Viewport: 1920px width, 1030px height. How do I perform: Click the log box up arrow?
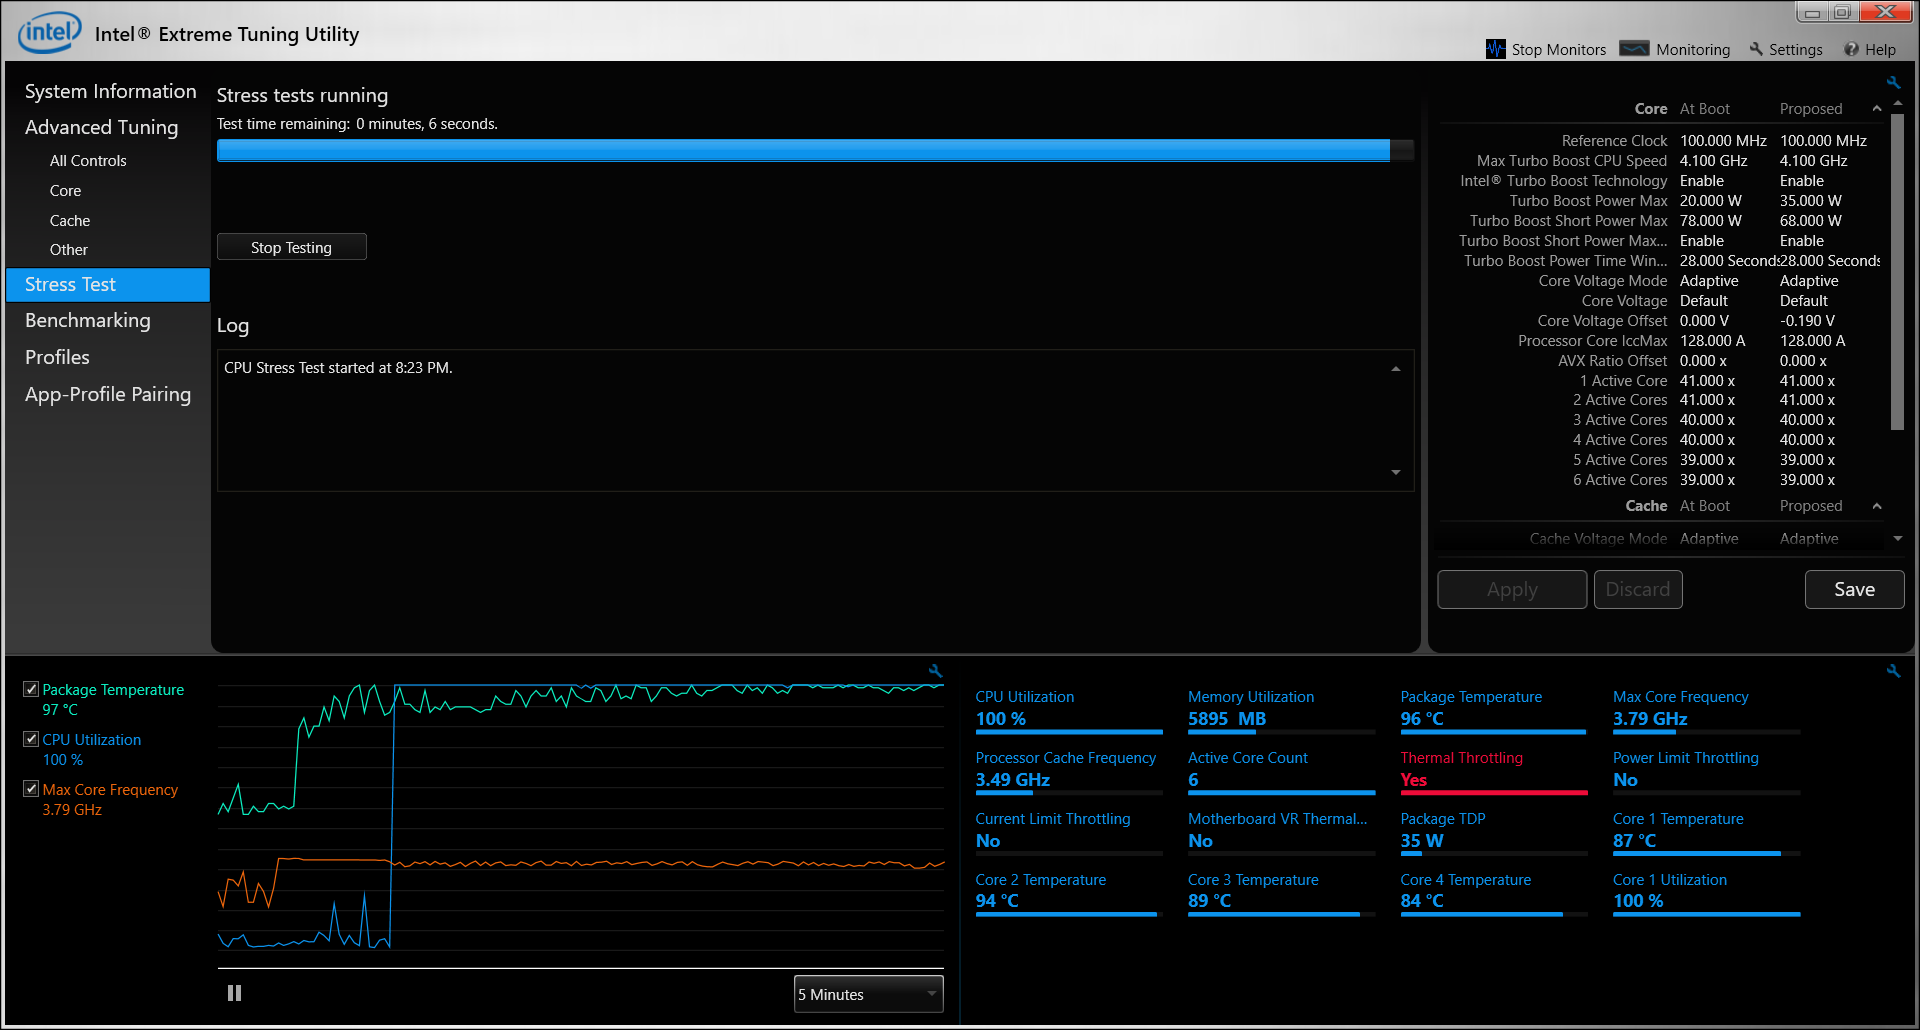point(1396,369)
